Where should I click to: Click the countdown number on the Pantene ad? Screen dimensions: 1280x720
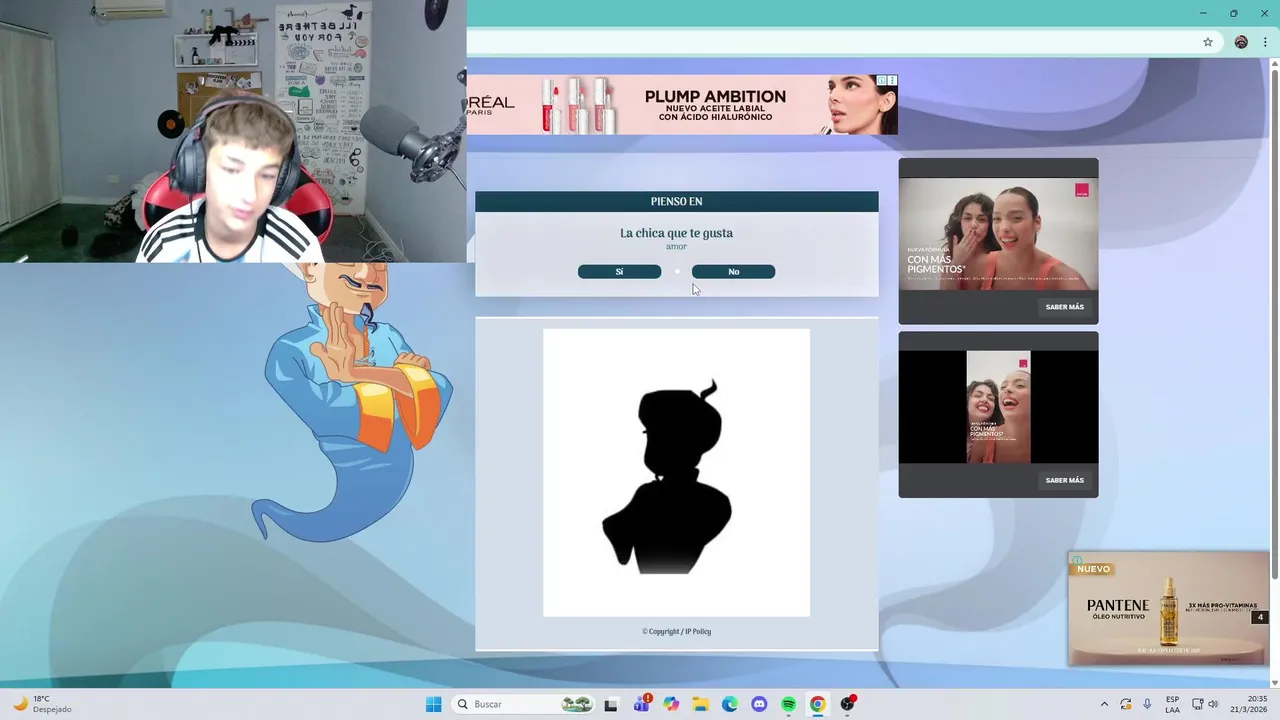[1260, 617]
